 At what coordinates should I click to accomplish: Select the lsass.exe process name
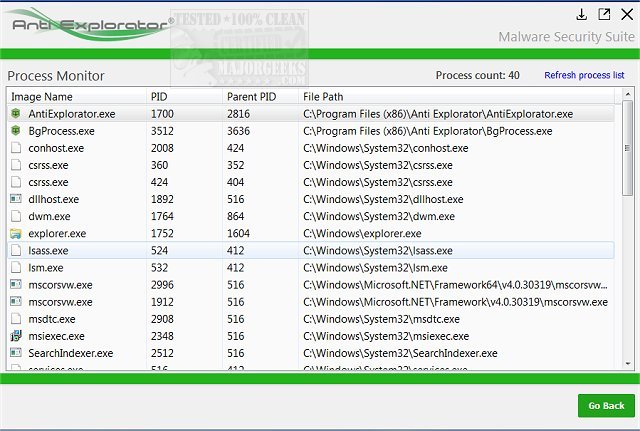tap(48, 251)
